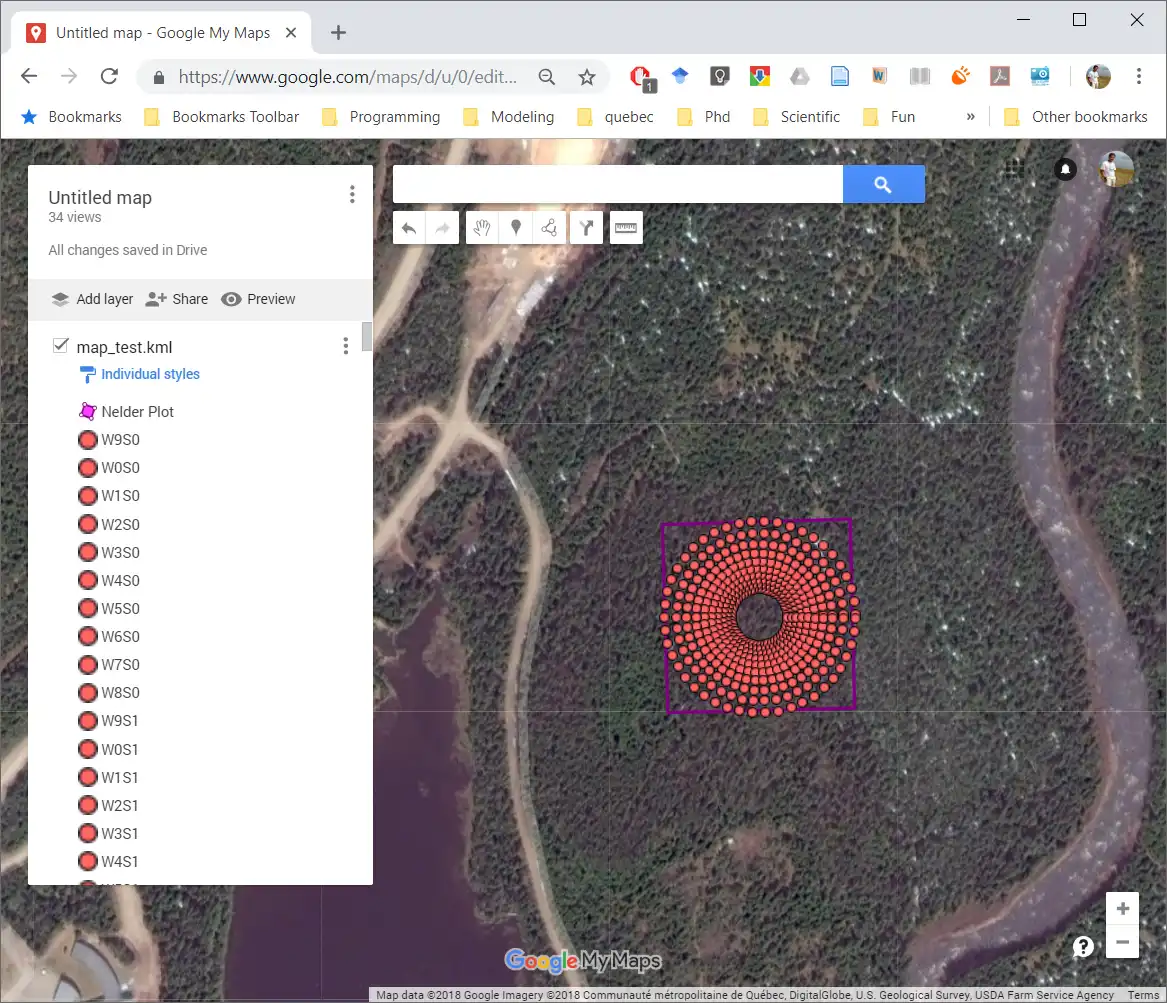Select the W9S0 marker item

(109, 440)
